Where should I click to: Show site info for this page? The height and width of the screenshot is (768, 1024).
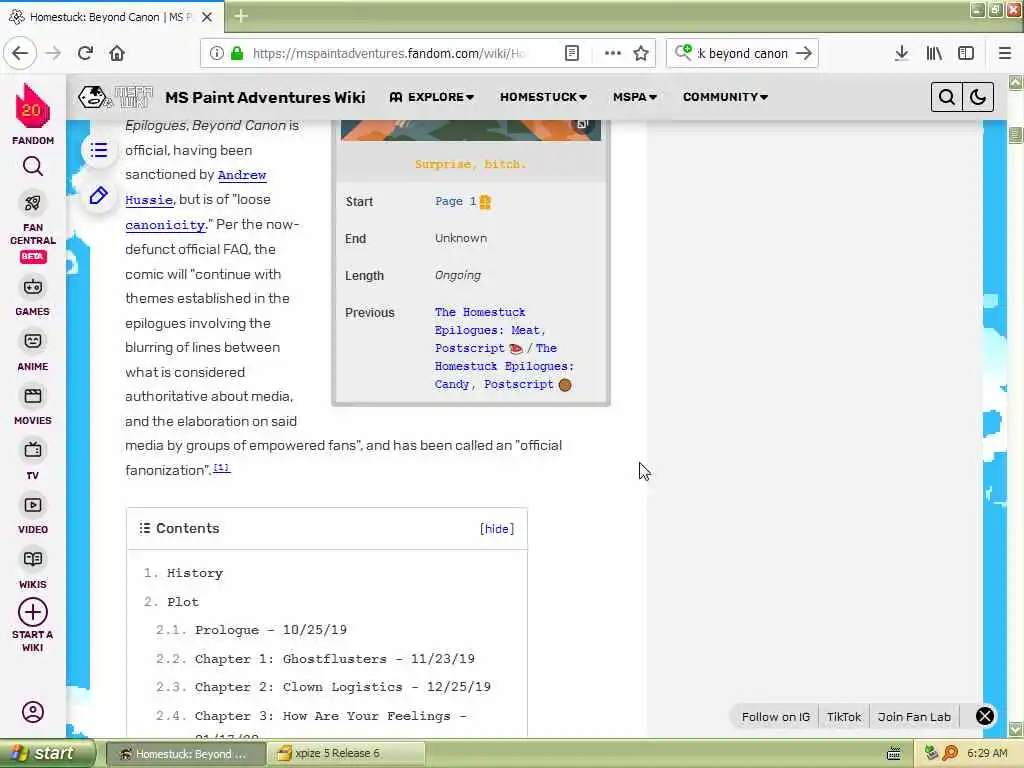(x=216, y=53)
